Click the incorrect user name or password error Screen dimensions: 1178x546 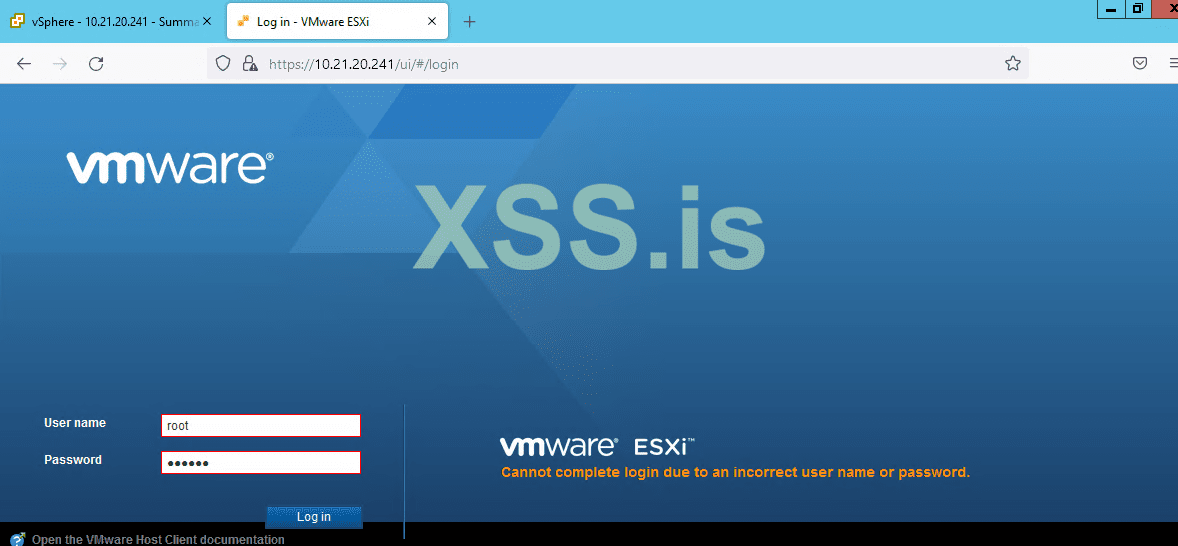pos(735,472)
